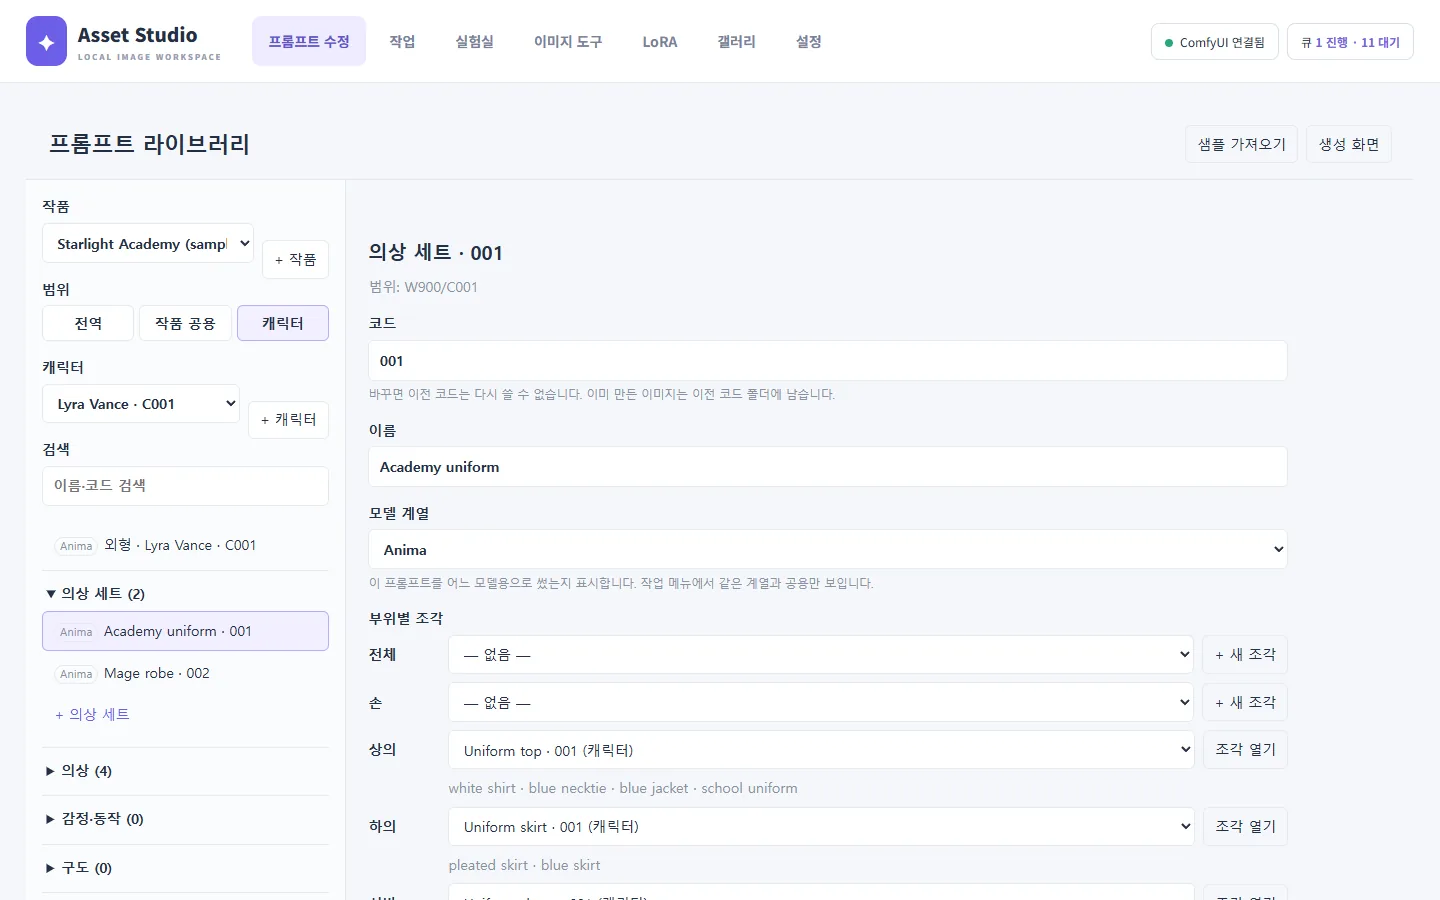Click + 새 조각 for 전체 row
1440x900 pixels.
1245,655
